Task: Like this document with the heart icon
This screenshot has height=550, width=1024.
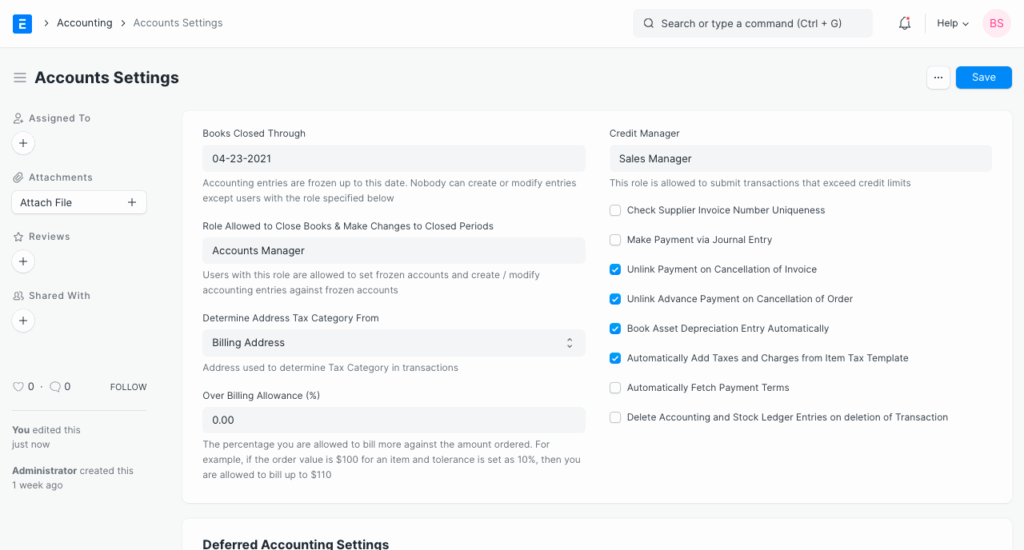Action: 17,387
